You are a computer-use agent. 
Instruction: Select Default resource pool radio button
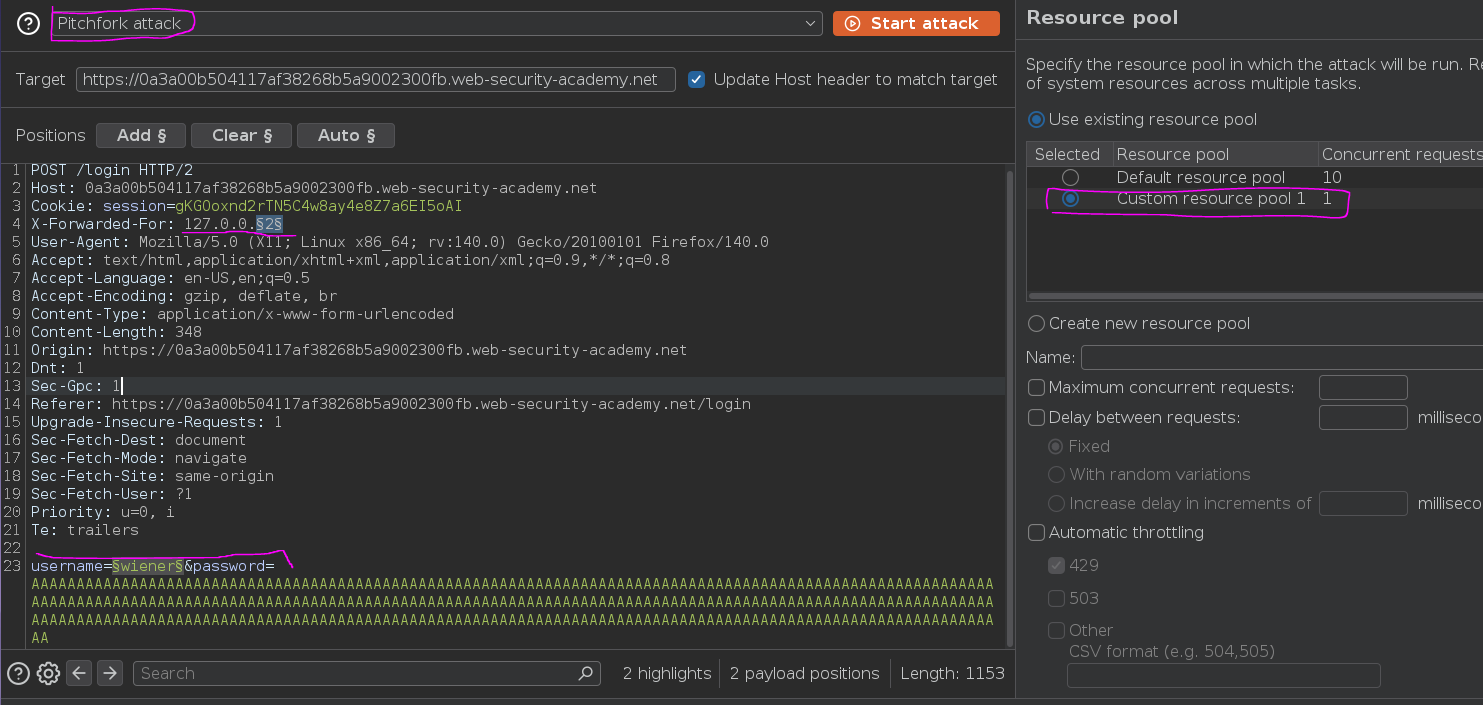[x=1071, y=177]
